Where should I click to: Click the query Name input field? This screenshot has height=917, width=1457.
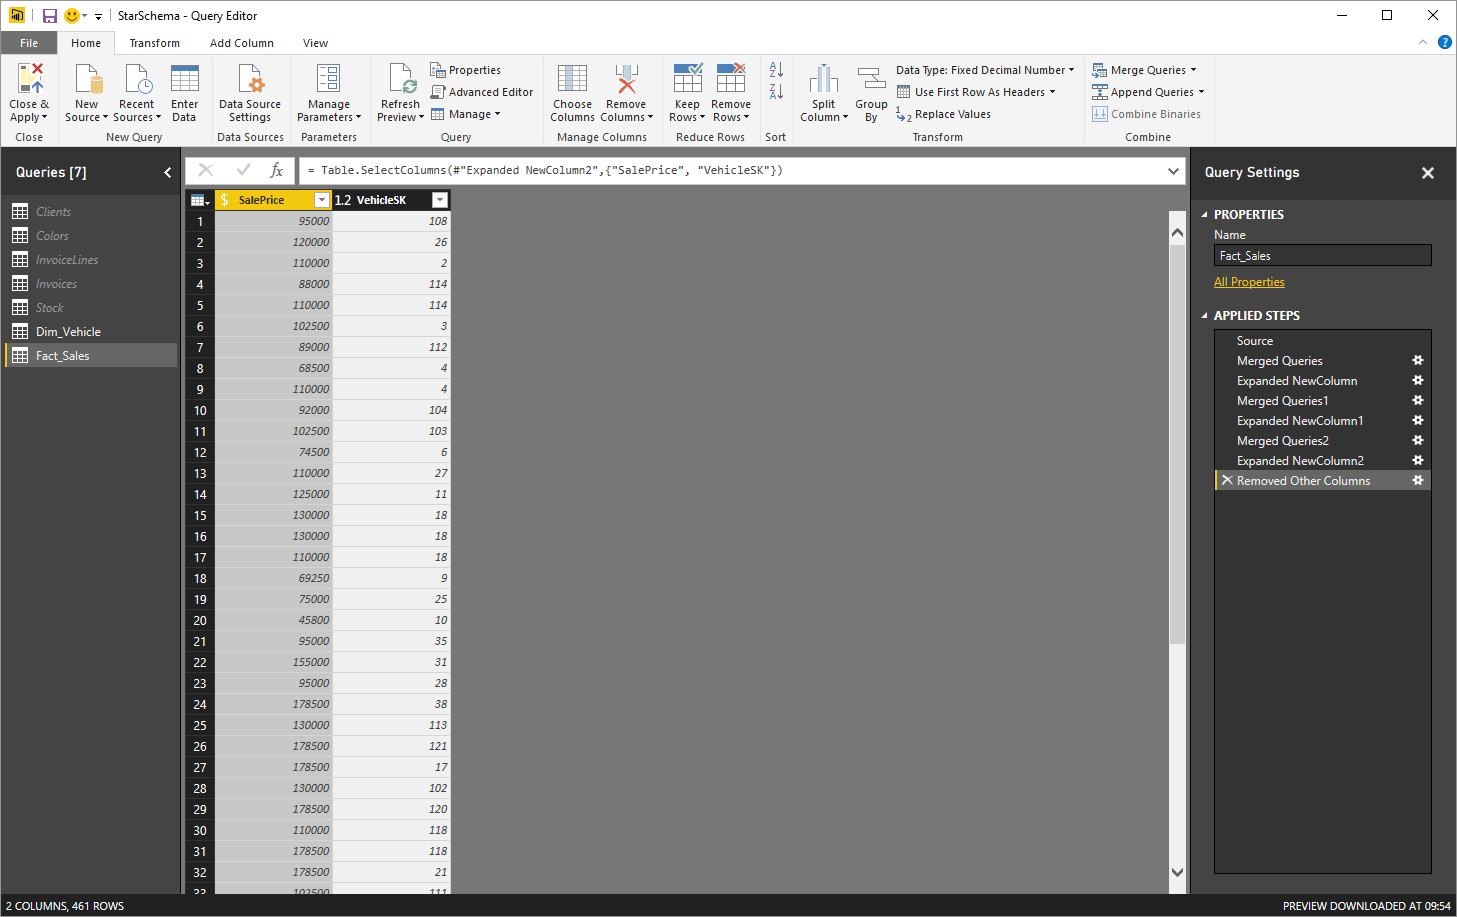pos(1322,256)
